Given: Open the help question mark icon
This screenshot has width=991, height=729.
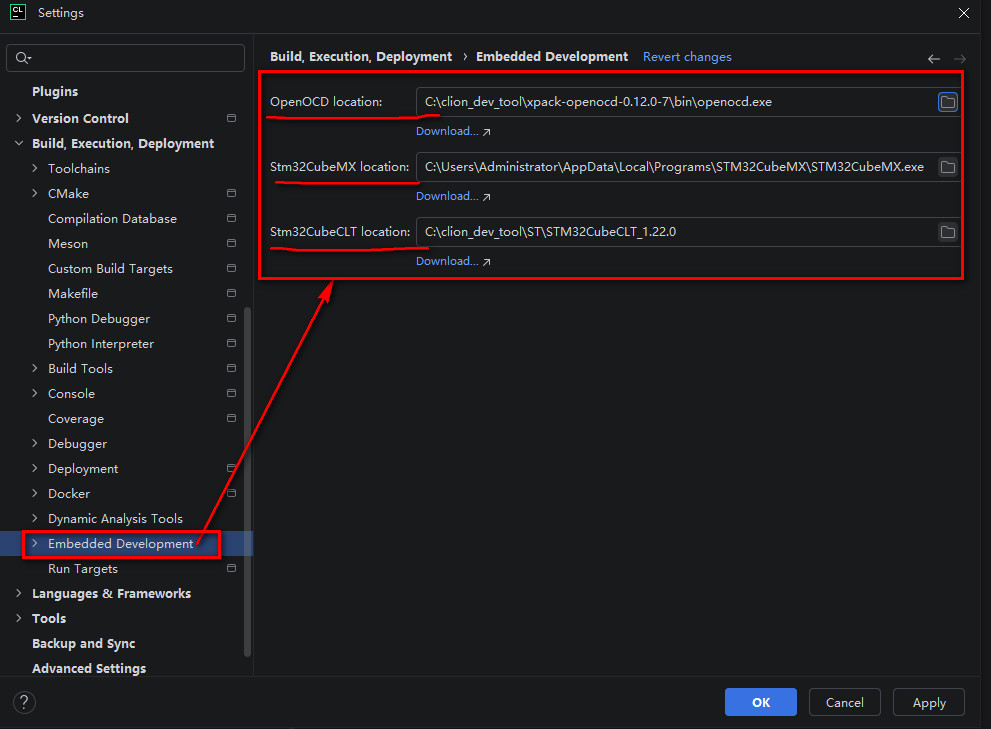Looking at the screenshot, I should pyautogui.click(x=24, y=702).
